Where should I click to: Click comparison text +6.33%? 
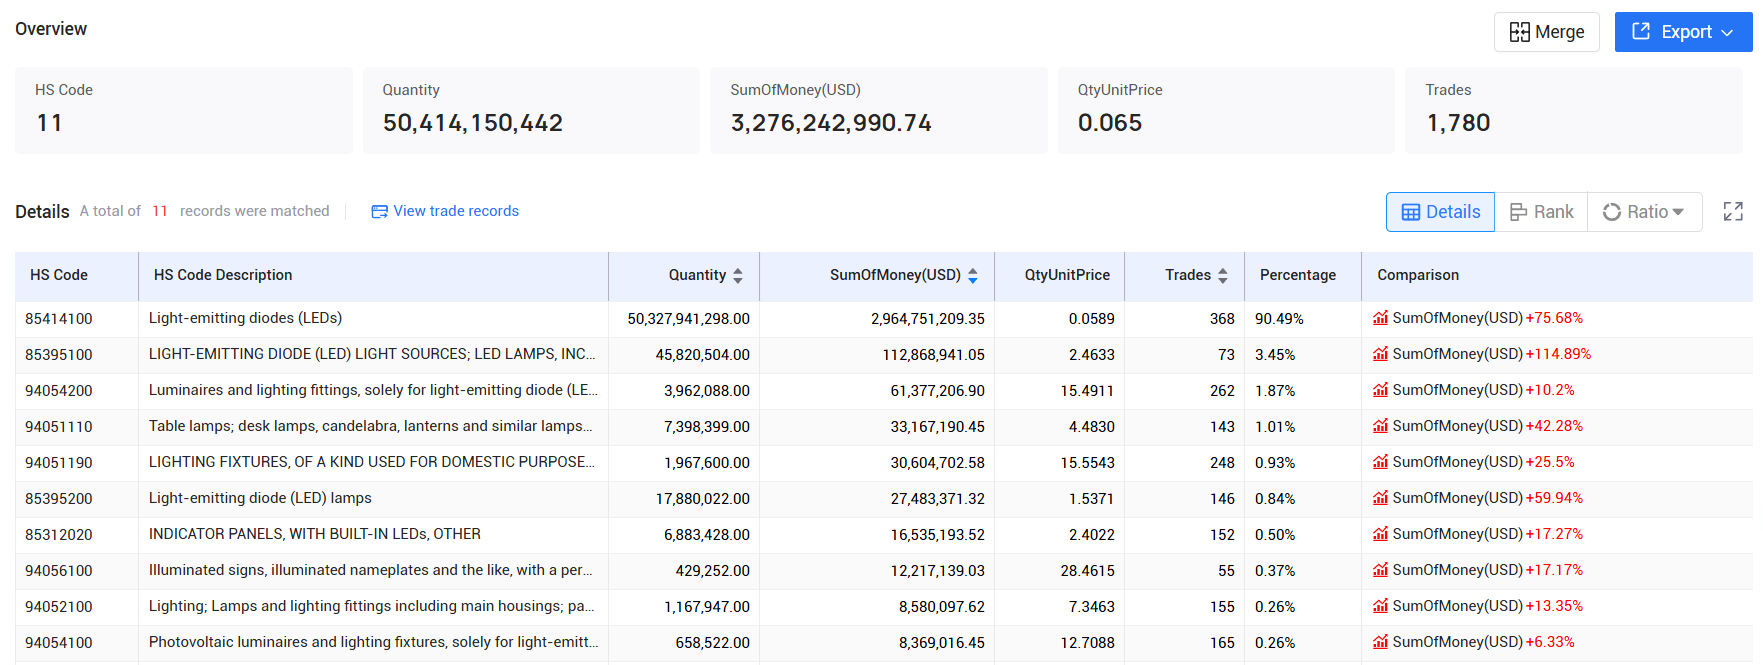(x=1550, y=642)
